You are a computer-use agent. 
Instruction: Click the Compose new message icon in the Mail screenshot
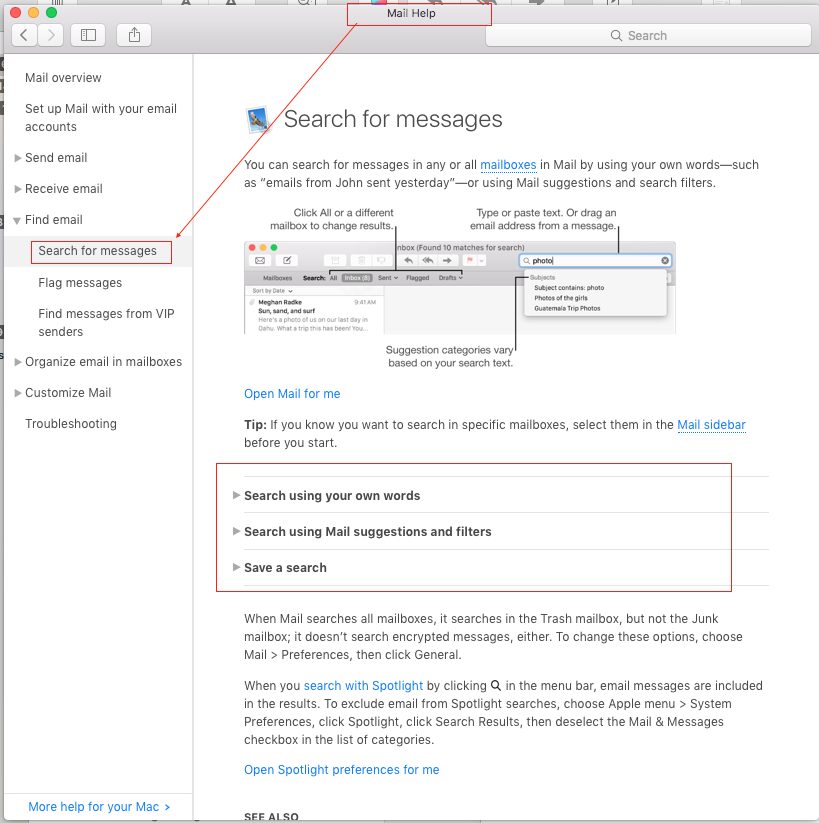[x=286, y=261]
